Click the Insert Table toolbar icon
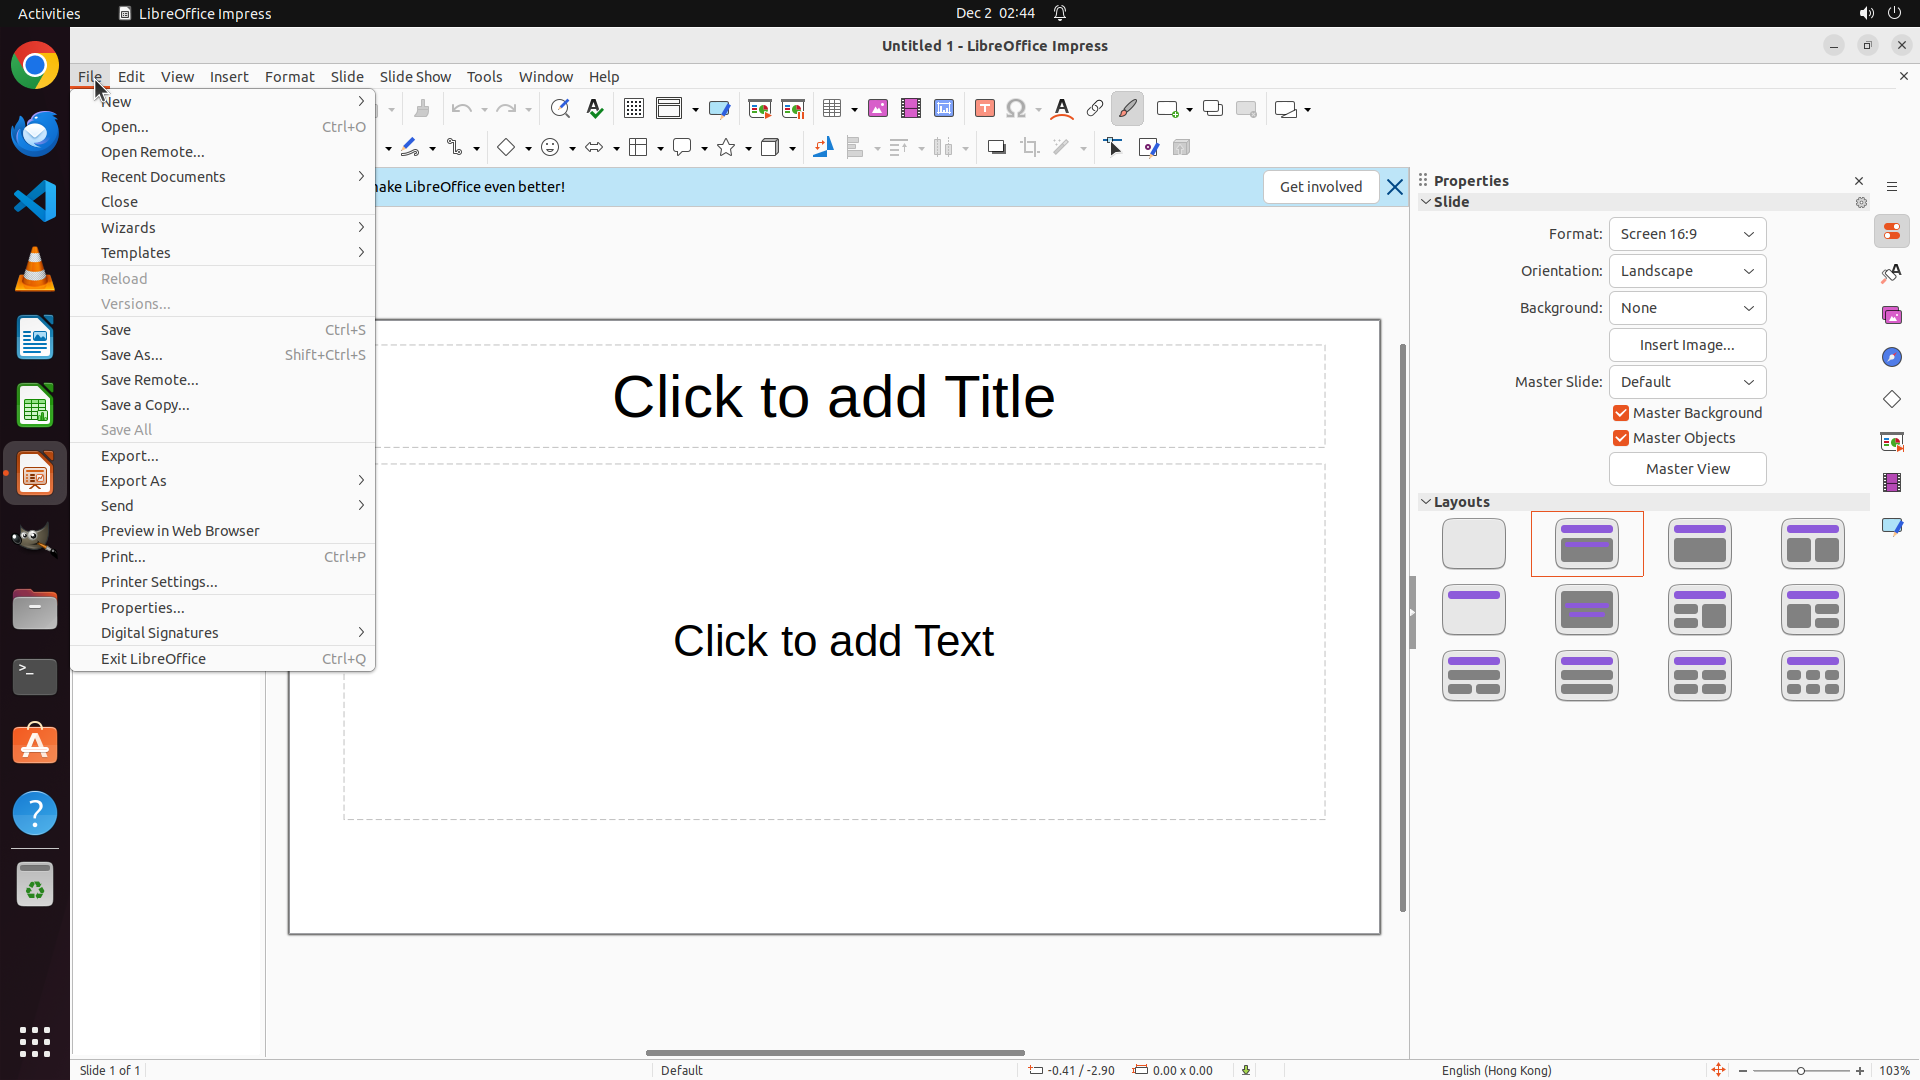 click(x=832, y=109)
